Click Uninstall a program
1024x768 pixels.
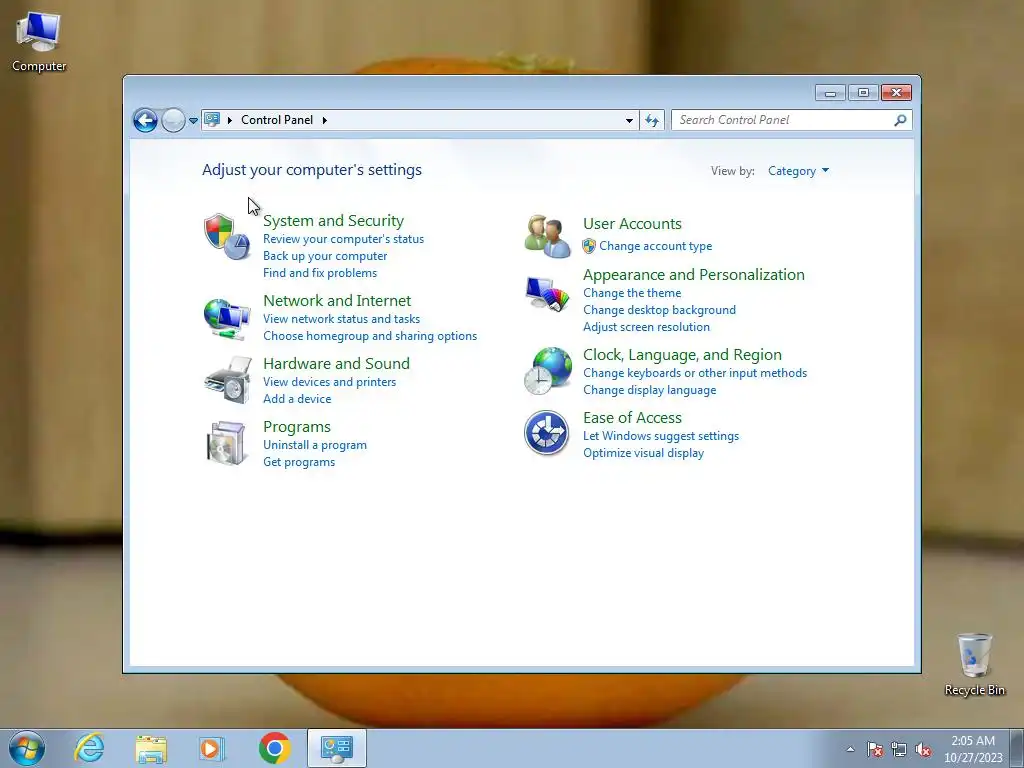click(x=315, y=445)
